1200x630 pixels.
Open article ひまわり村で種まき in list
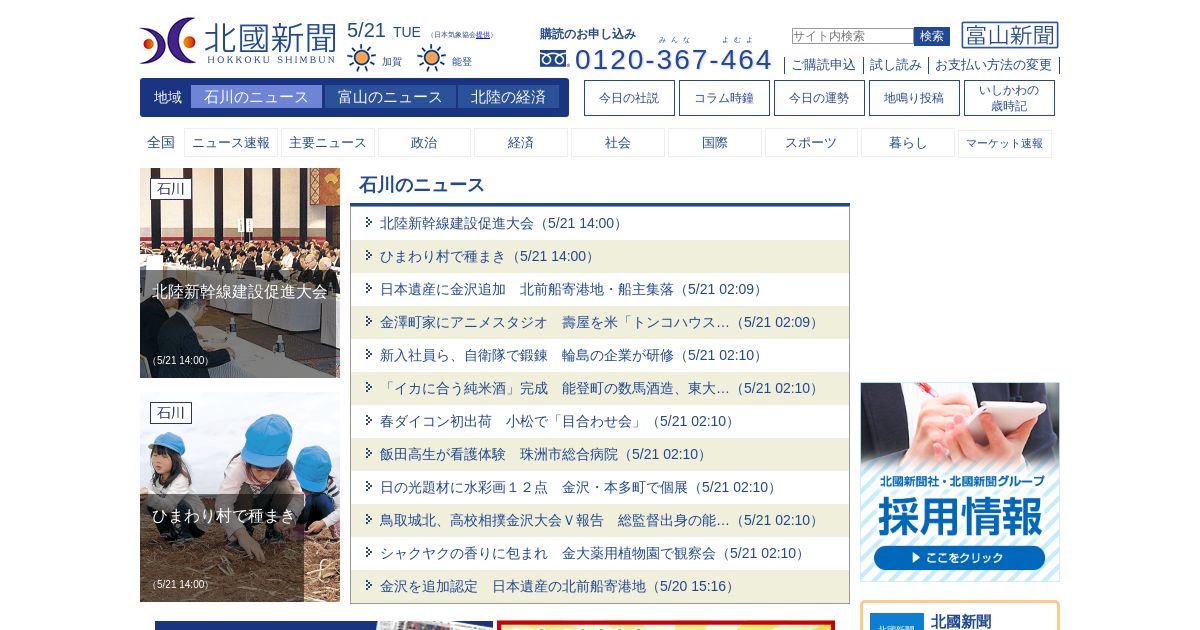pos(600,256)
